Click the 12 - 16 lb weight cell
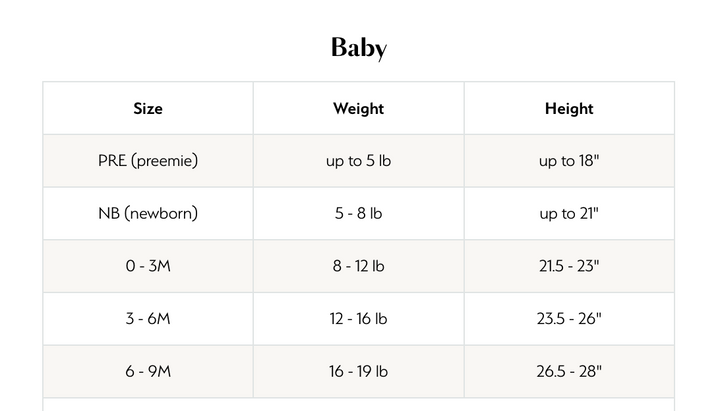 [x=359, y=319]
